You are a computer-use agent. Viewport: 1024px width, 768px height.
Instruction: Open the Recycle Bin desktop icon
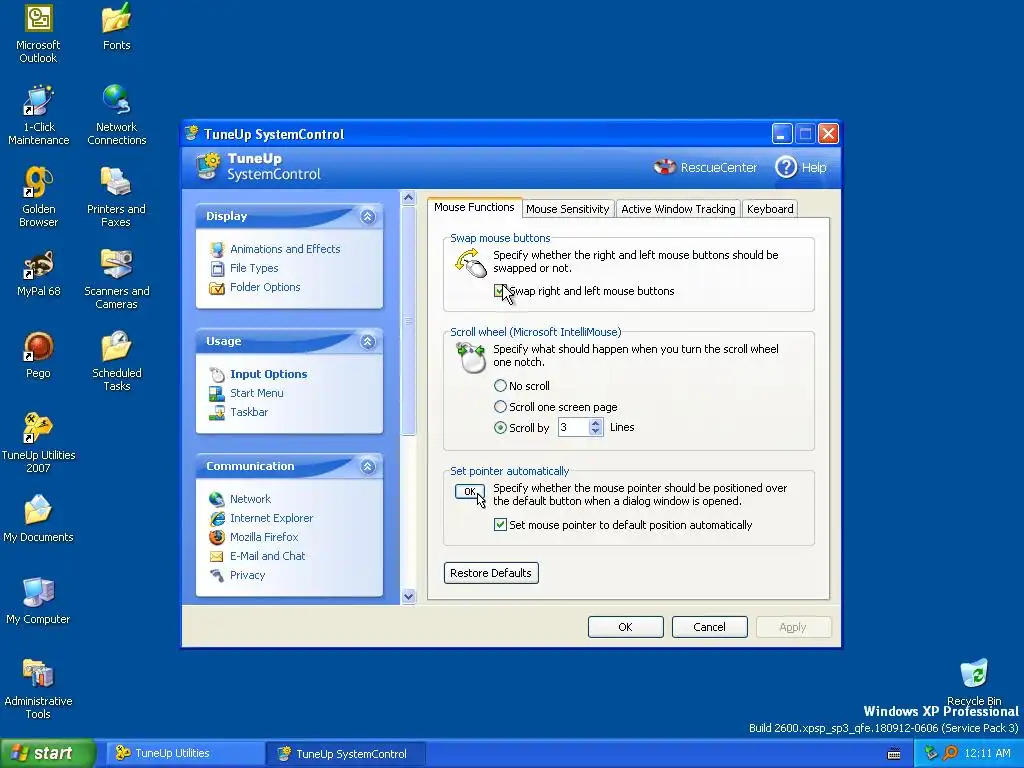pyautogui.click(x=974, y=675)
